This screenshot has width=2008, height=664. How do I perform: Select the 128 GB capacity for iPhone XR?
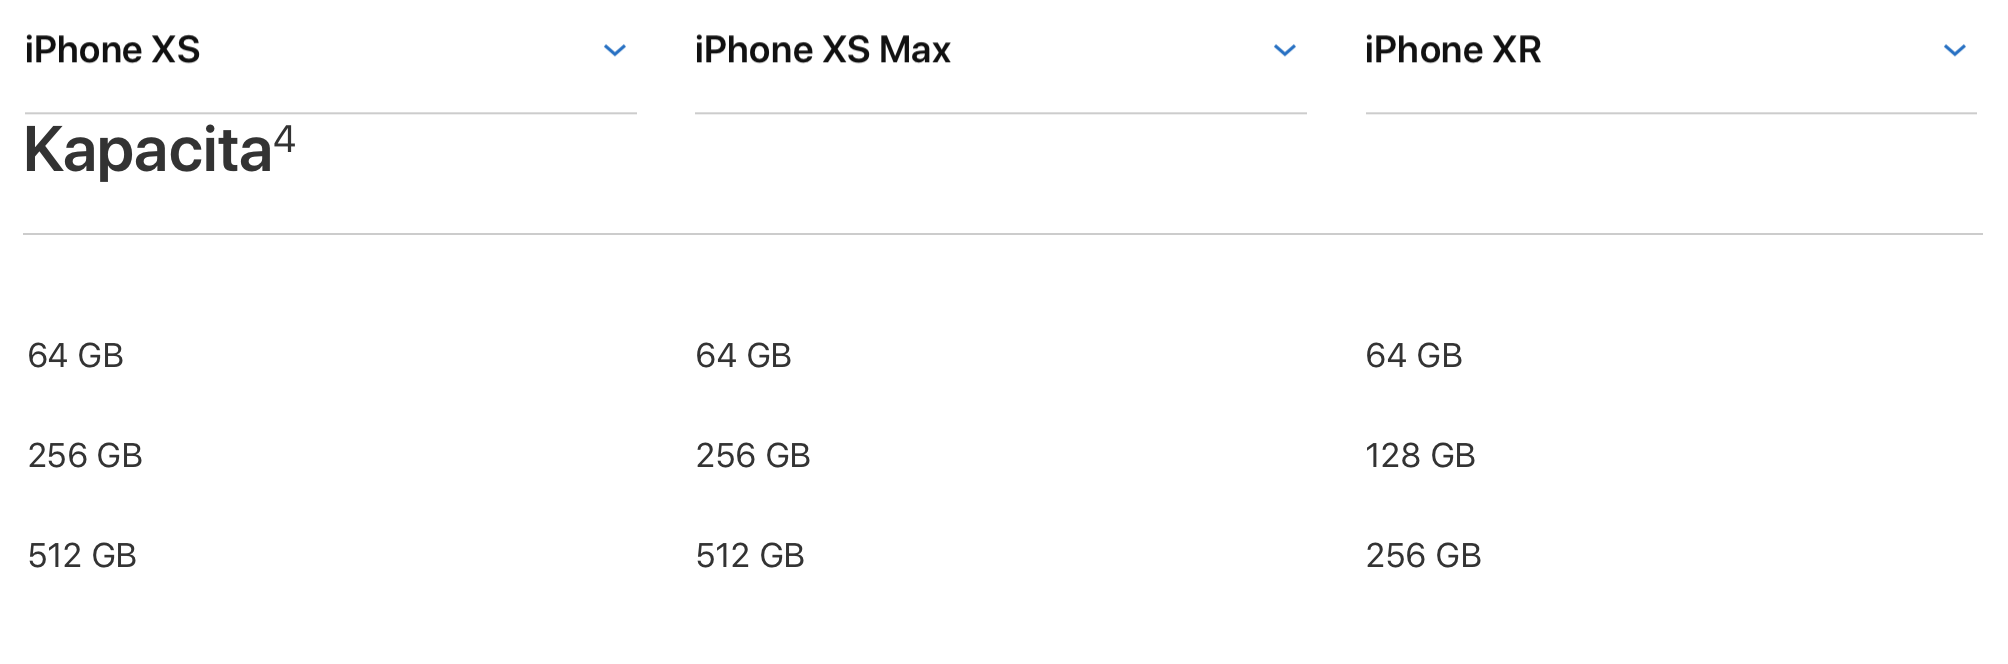point(1420,456)
